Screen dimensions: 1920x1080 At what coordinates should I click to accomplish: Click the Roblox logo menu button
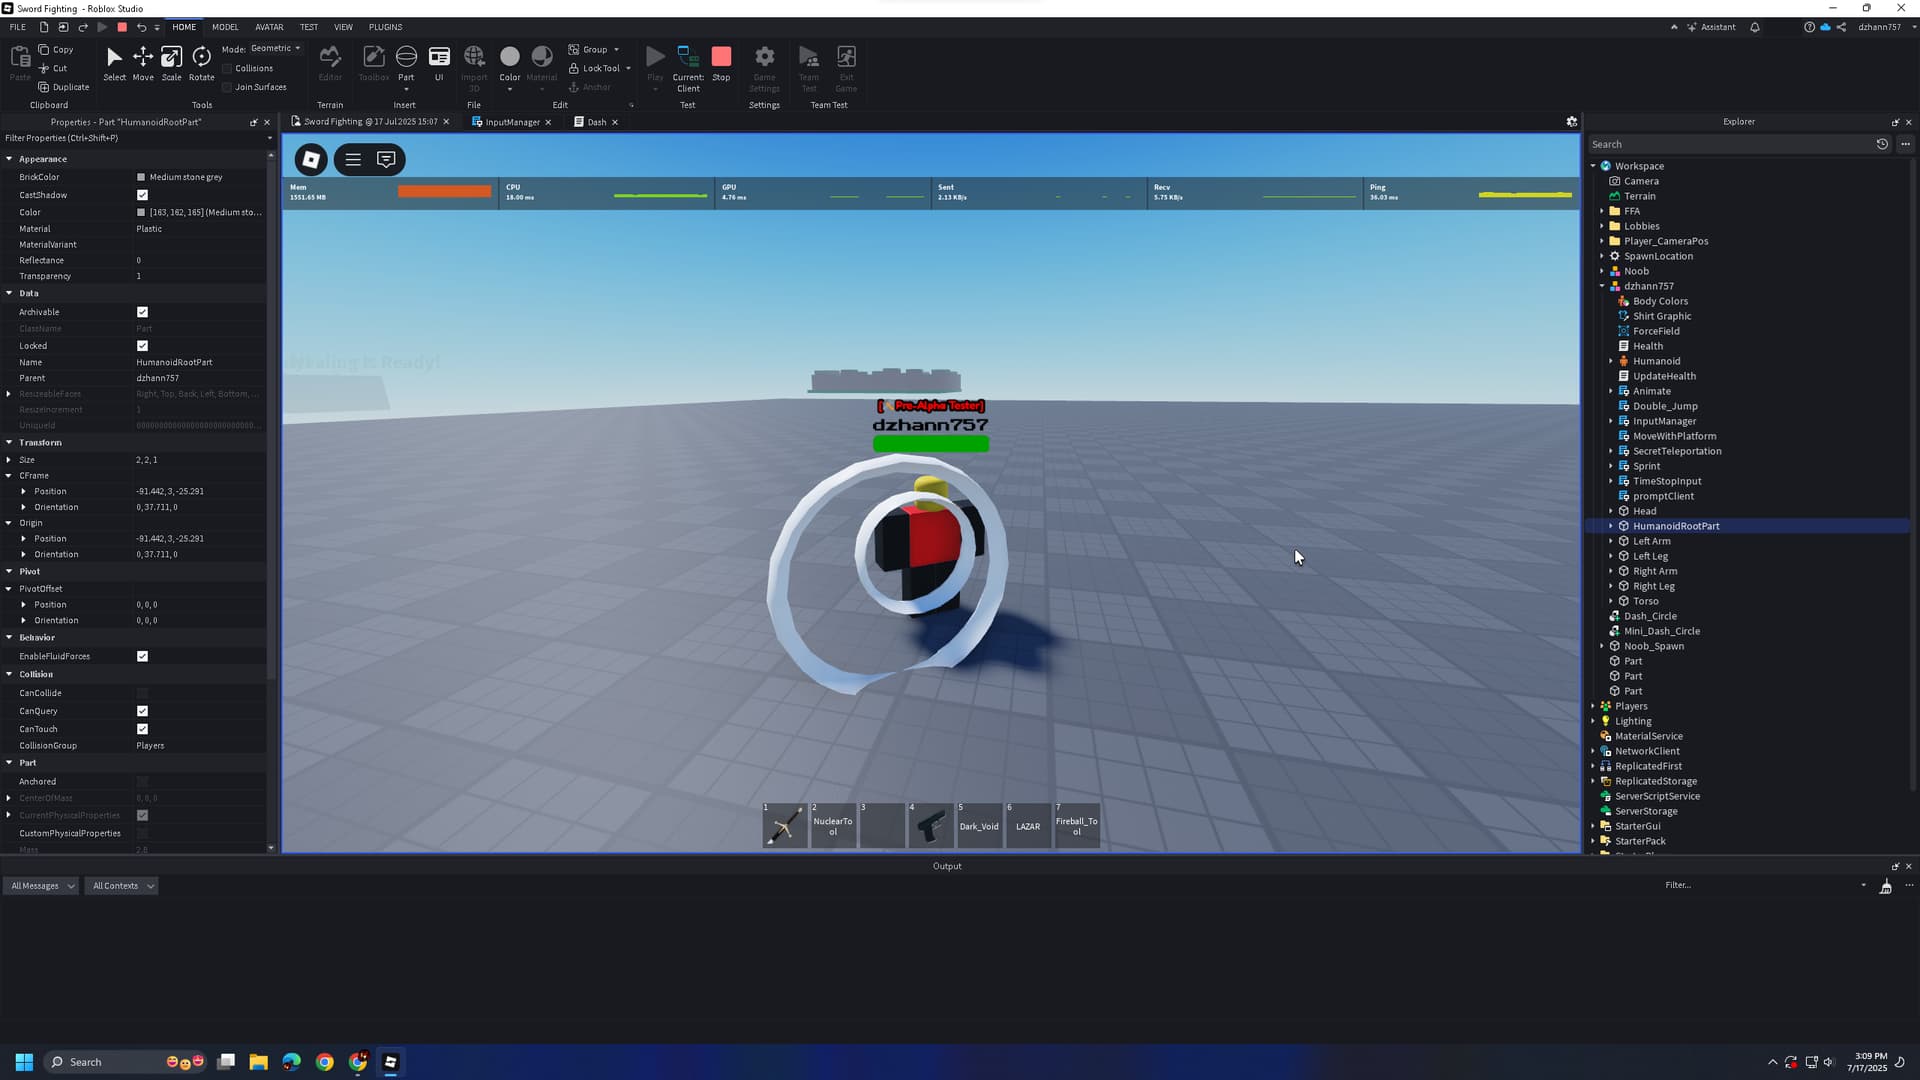click(311, 159)
